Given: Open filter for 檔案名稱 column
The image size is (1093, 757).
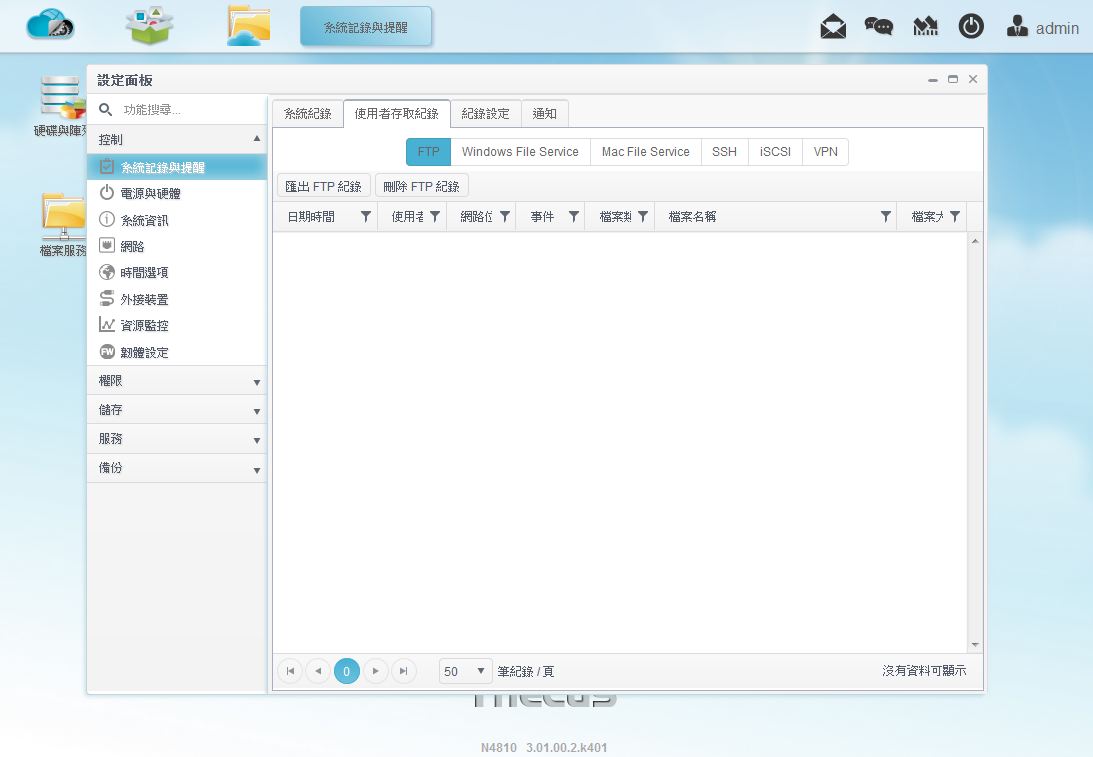Looking at the screenshot, I should [885, 217].
